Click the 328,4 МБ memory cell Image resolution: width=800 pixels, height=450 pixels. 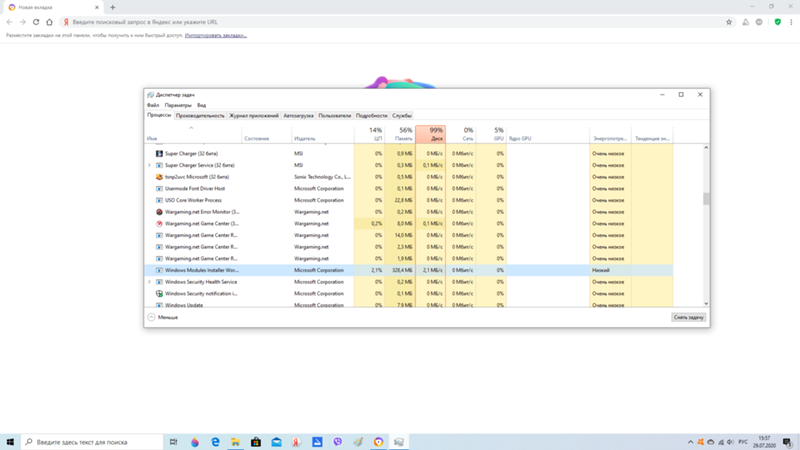pyautogui.click(x=400, y=270)
